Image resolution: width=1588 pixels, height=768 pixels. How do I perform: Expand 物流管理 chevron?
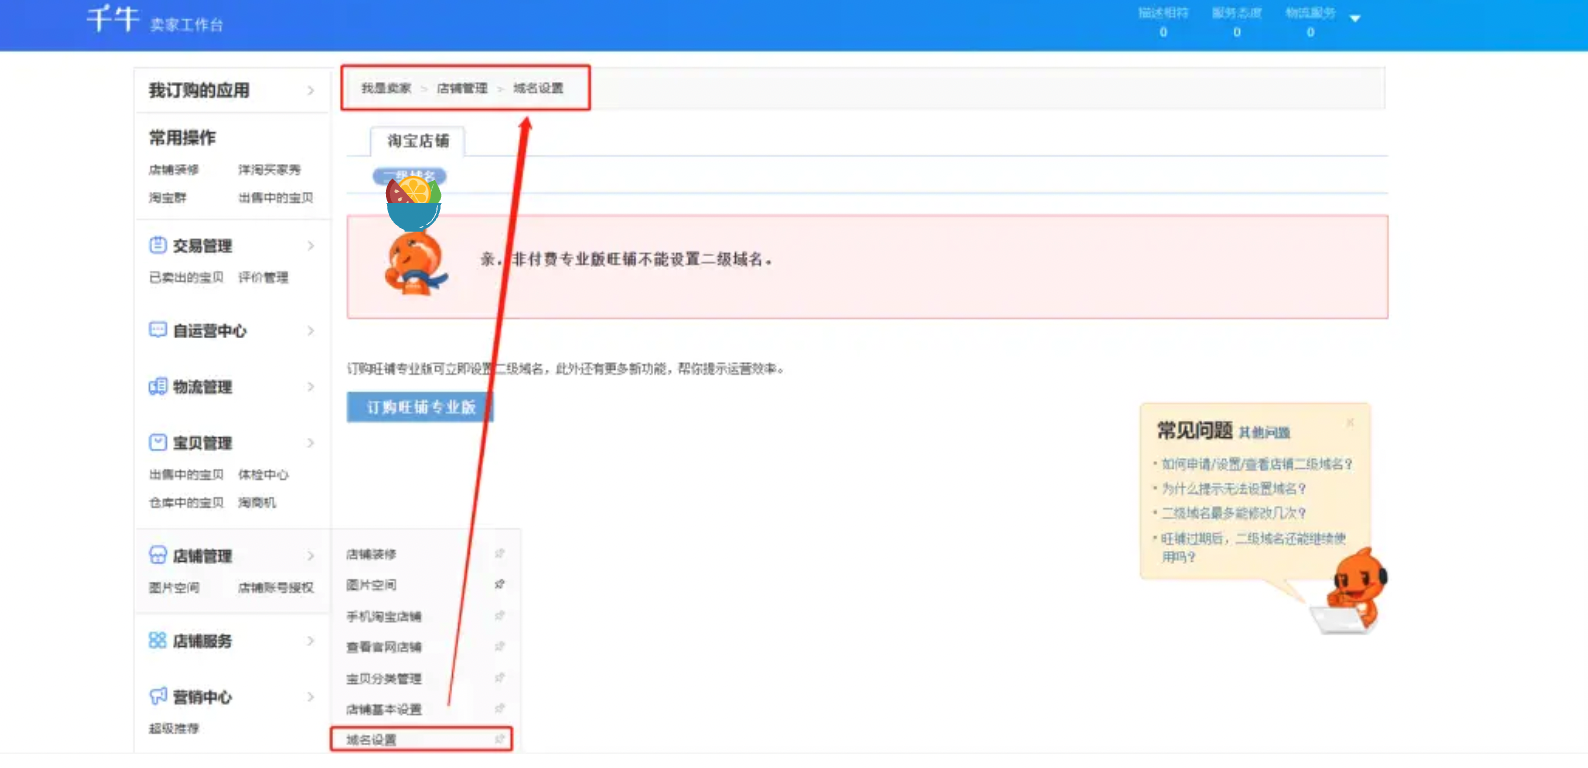(x=311, y=387)
